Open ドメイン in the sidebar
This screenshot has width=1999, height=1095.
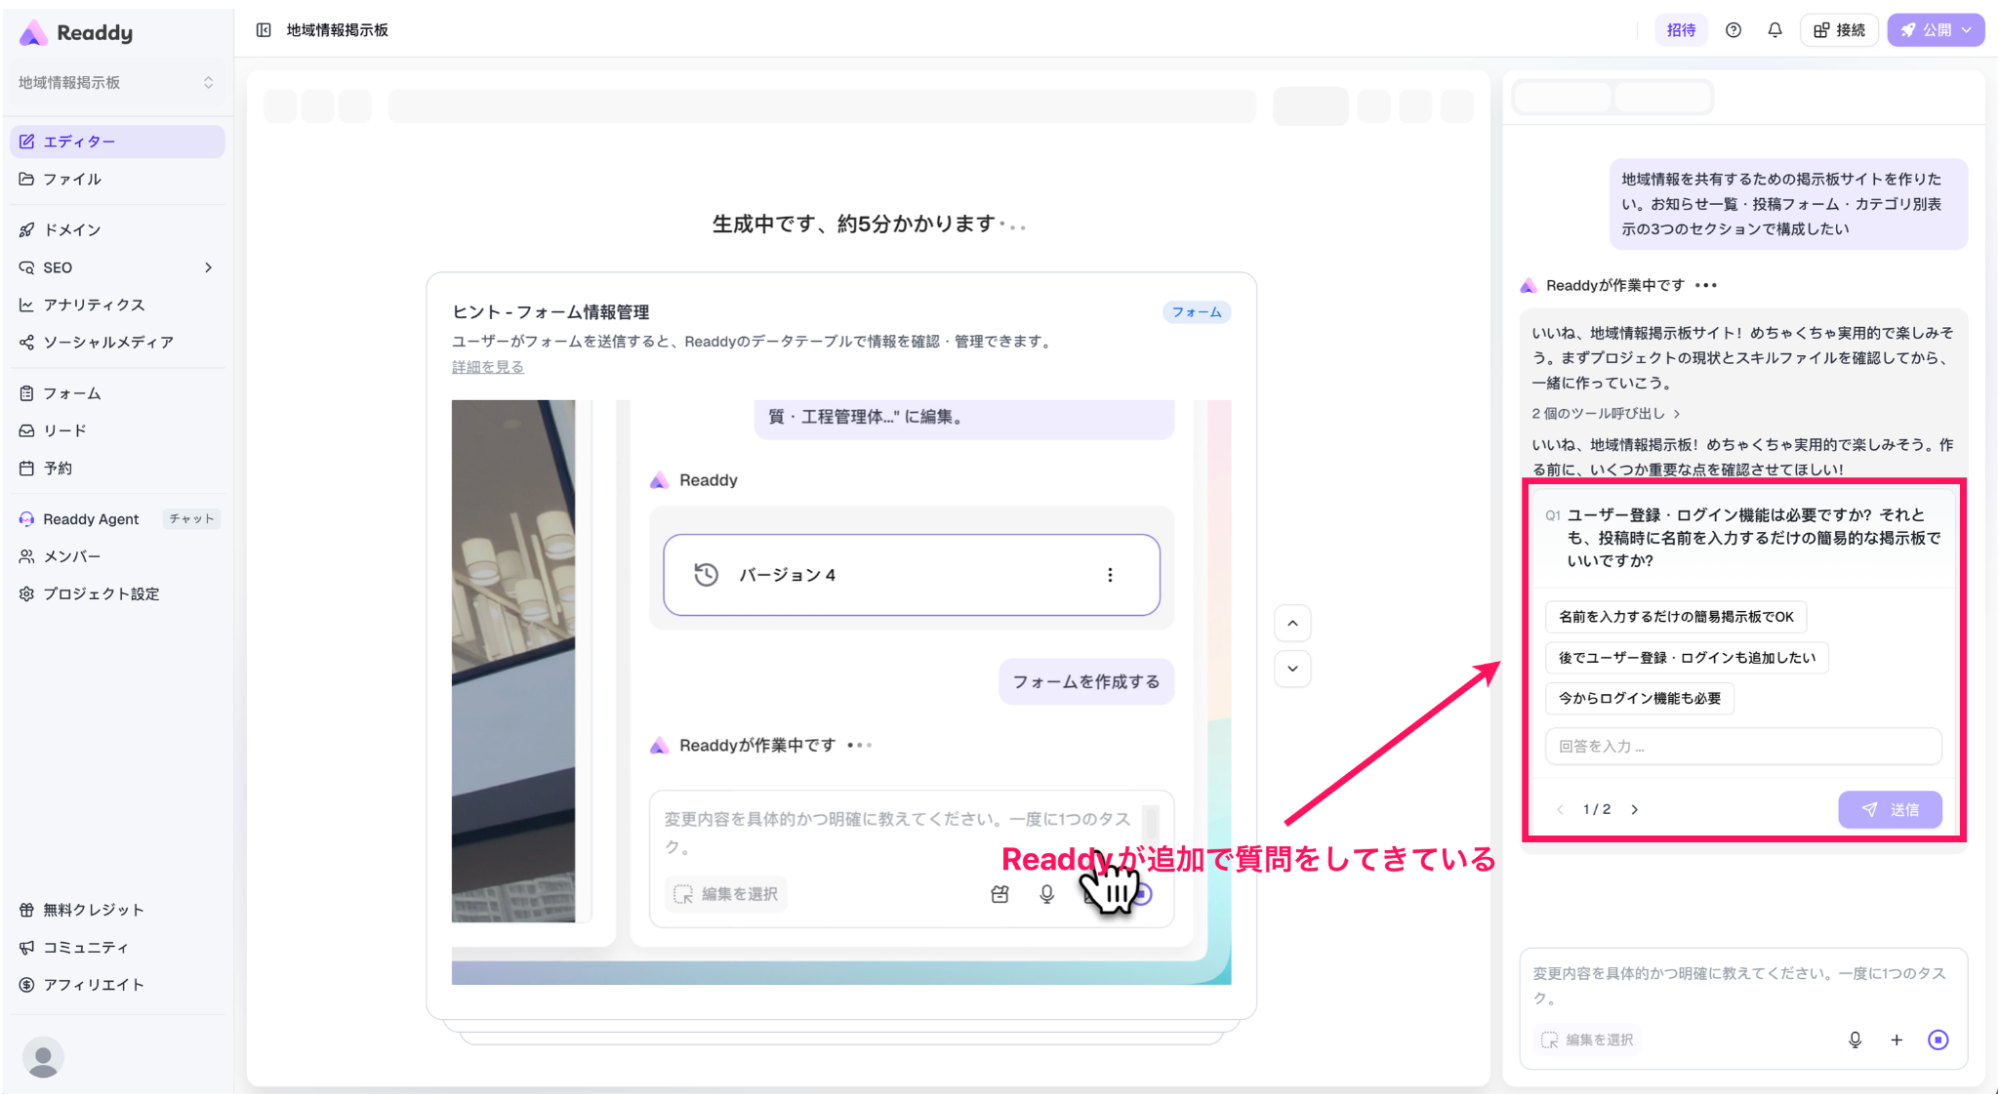[117, 229]
